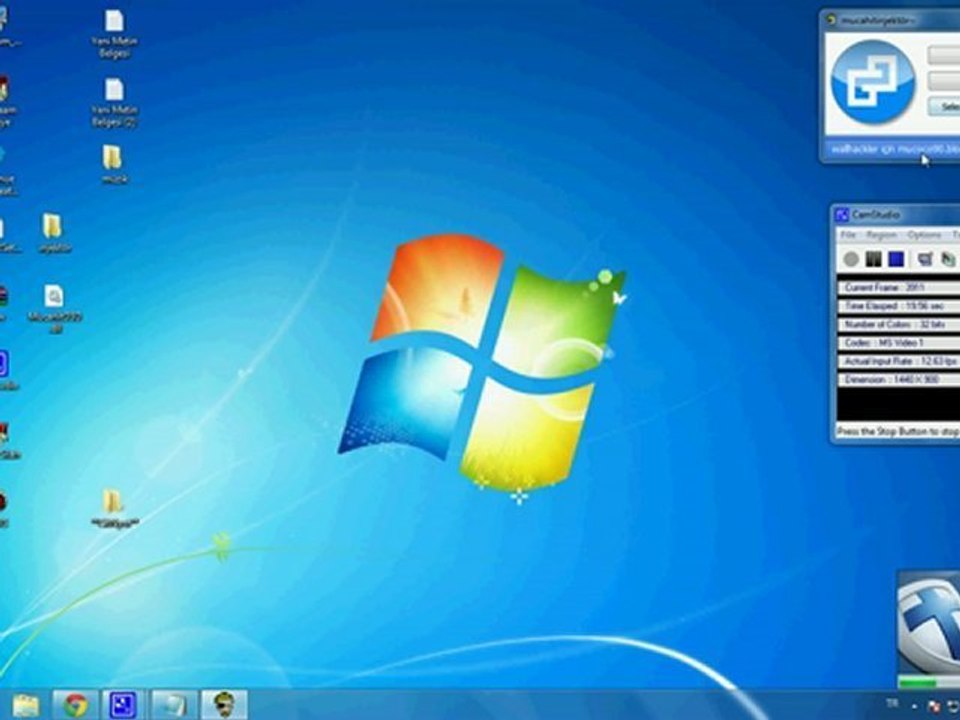
Task: Select the Yeni Metin Belgesi (2) file
Action: [114, 102]
